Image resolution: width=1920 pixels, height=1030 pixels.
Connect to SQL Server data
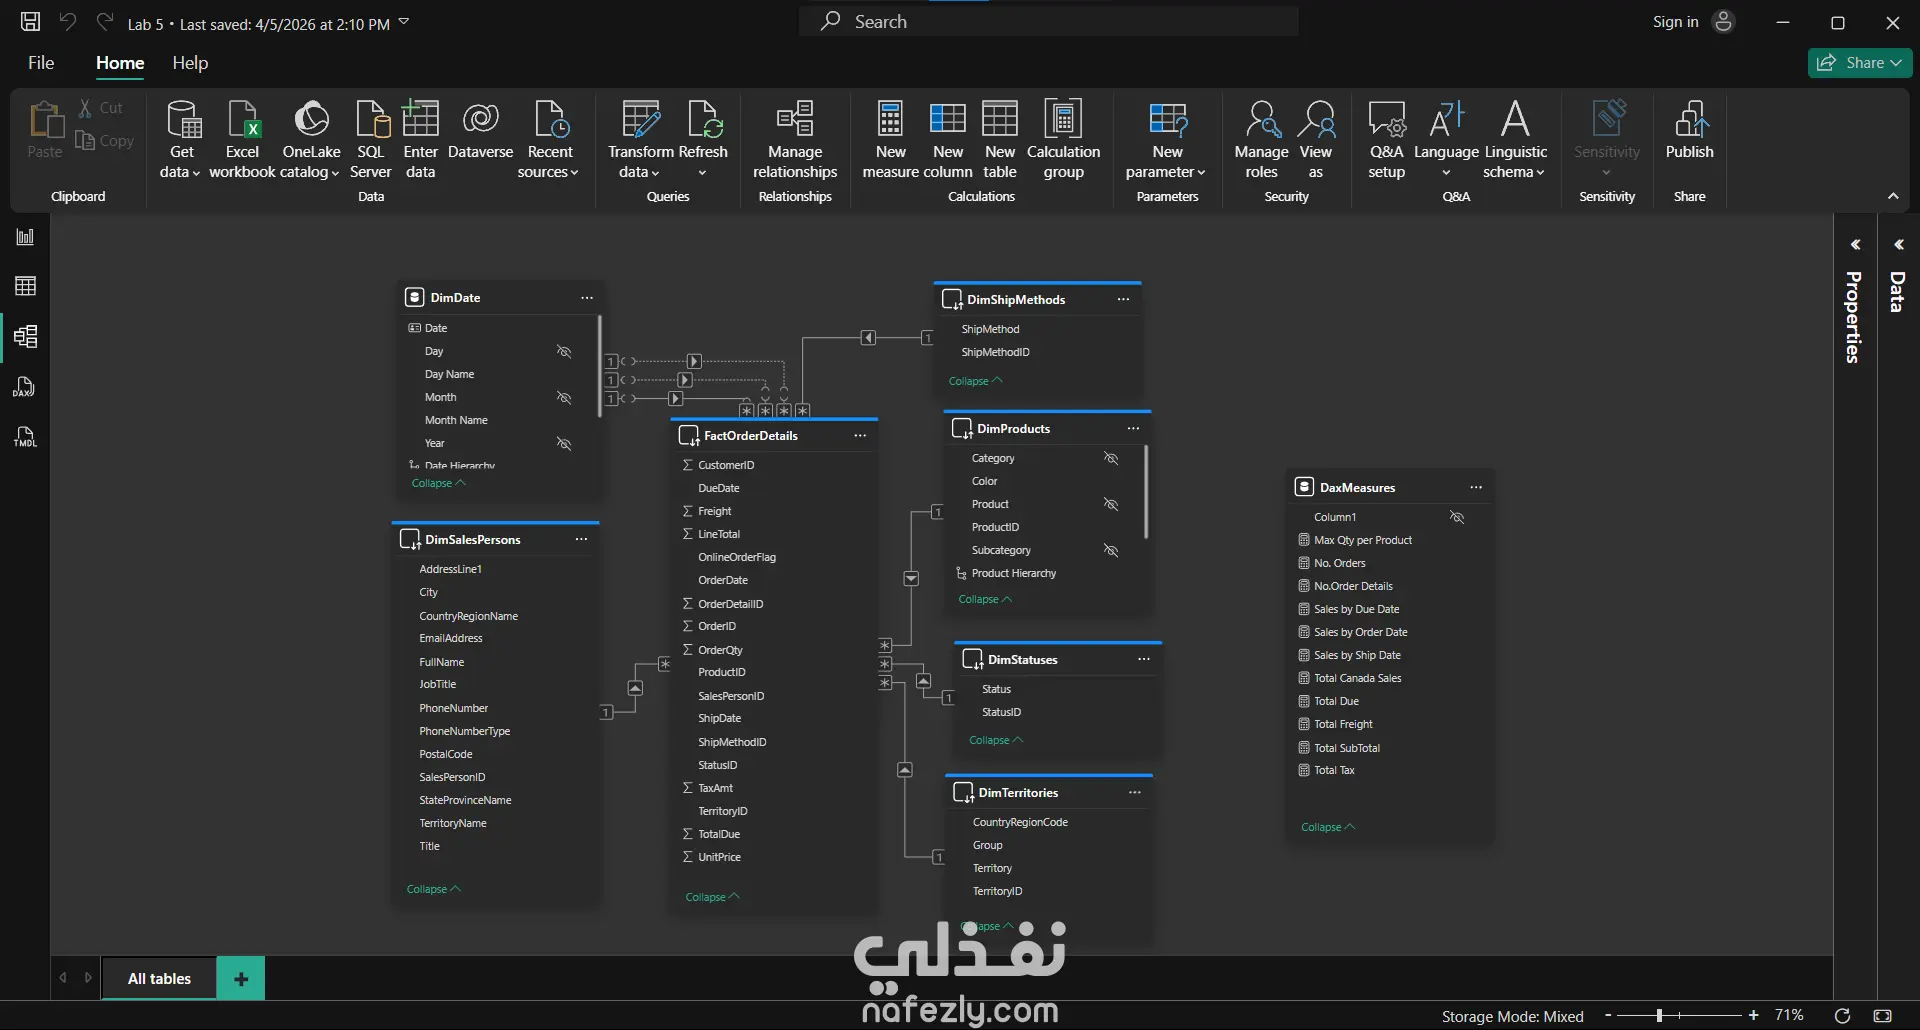pos(371,140)
